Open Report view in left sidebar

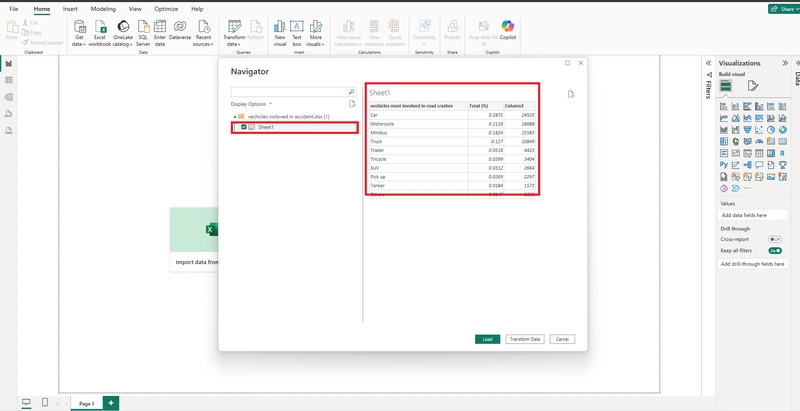9,63
